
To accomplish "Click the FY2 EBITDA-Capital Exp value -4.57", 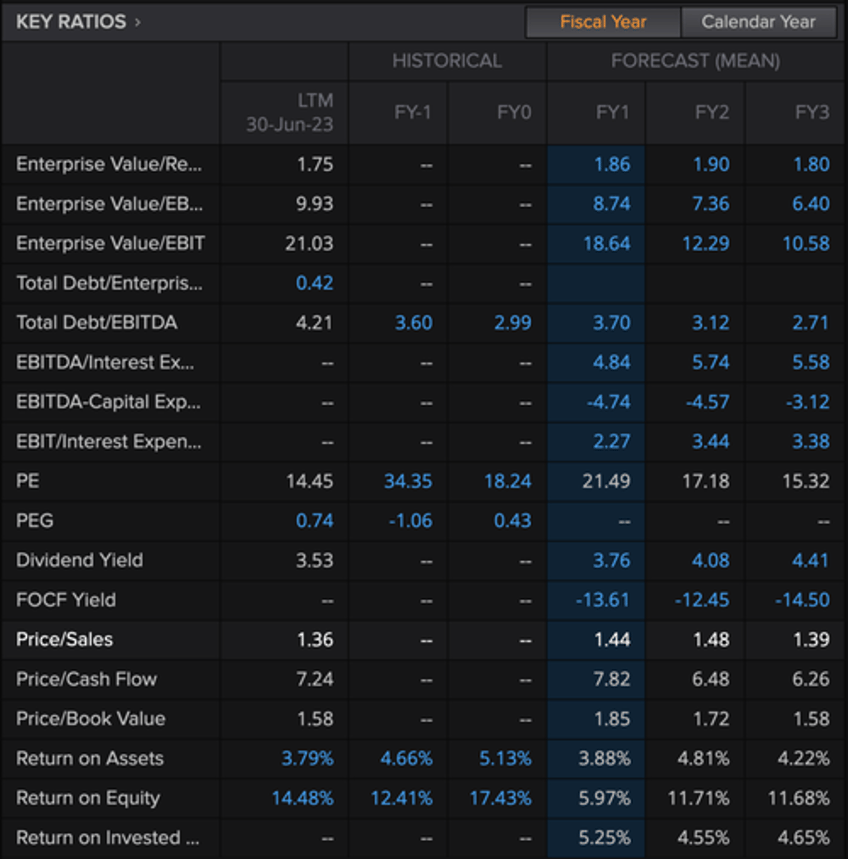I will tap(708, 402).
